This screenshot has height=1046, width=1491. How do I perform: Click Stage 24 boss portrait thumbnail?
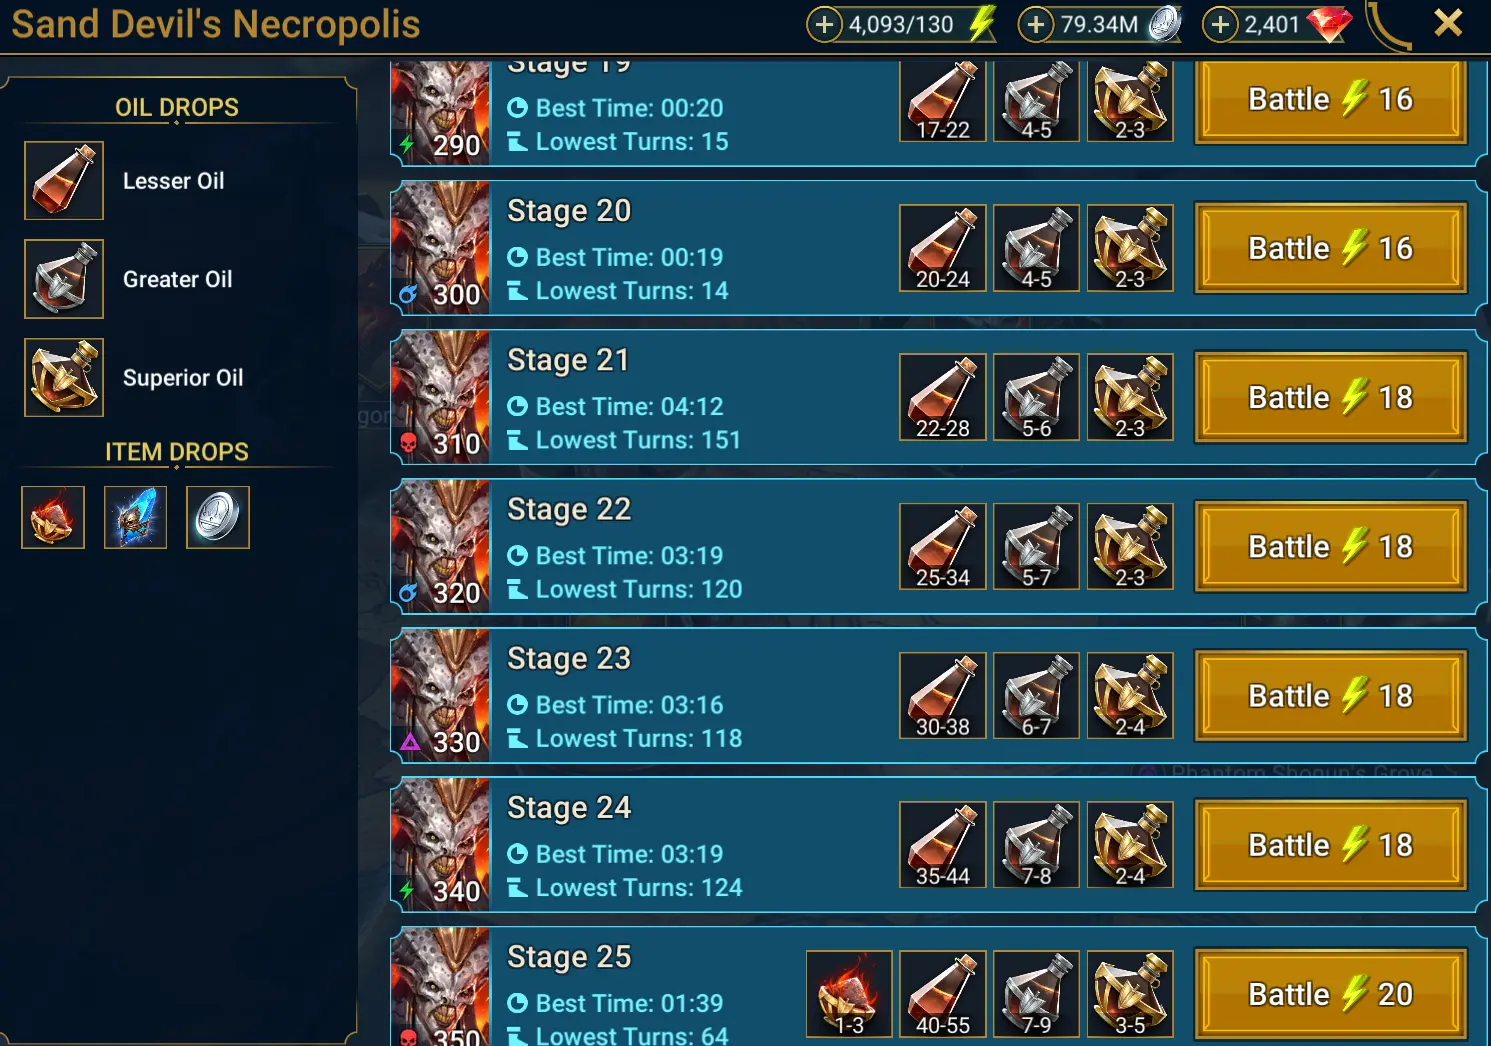[441, 844]
